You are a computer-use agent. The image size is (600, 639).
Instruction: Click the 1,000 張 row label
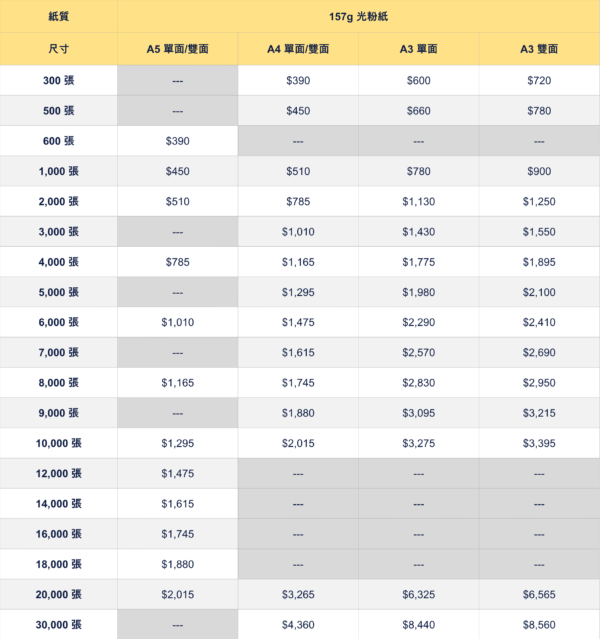(59, 171)
